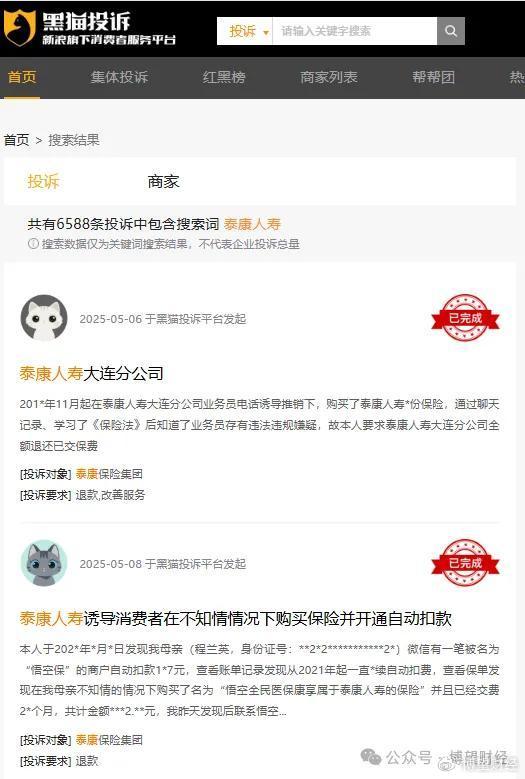
Task: Open the gray cat user avatar
Action: [x=44, y=563]
